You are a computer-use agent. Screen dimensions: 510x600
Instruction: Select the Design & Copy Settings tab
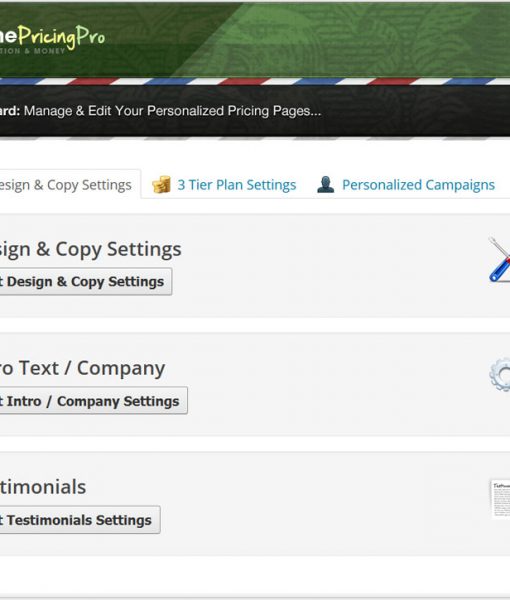[x=66, y=185]
